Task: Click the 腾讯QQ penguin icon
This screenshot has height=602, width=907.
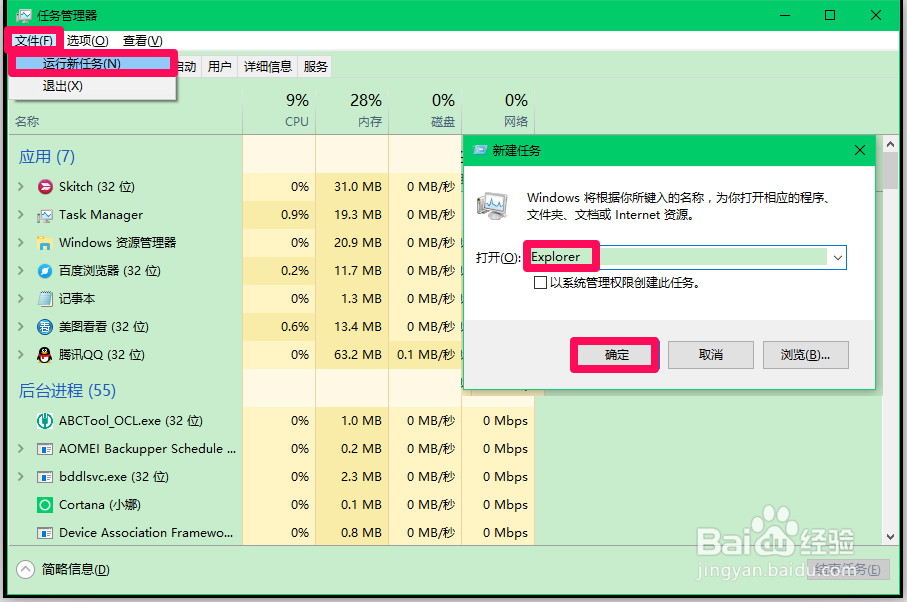Action: (45, 354)
